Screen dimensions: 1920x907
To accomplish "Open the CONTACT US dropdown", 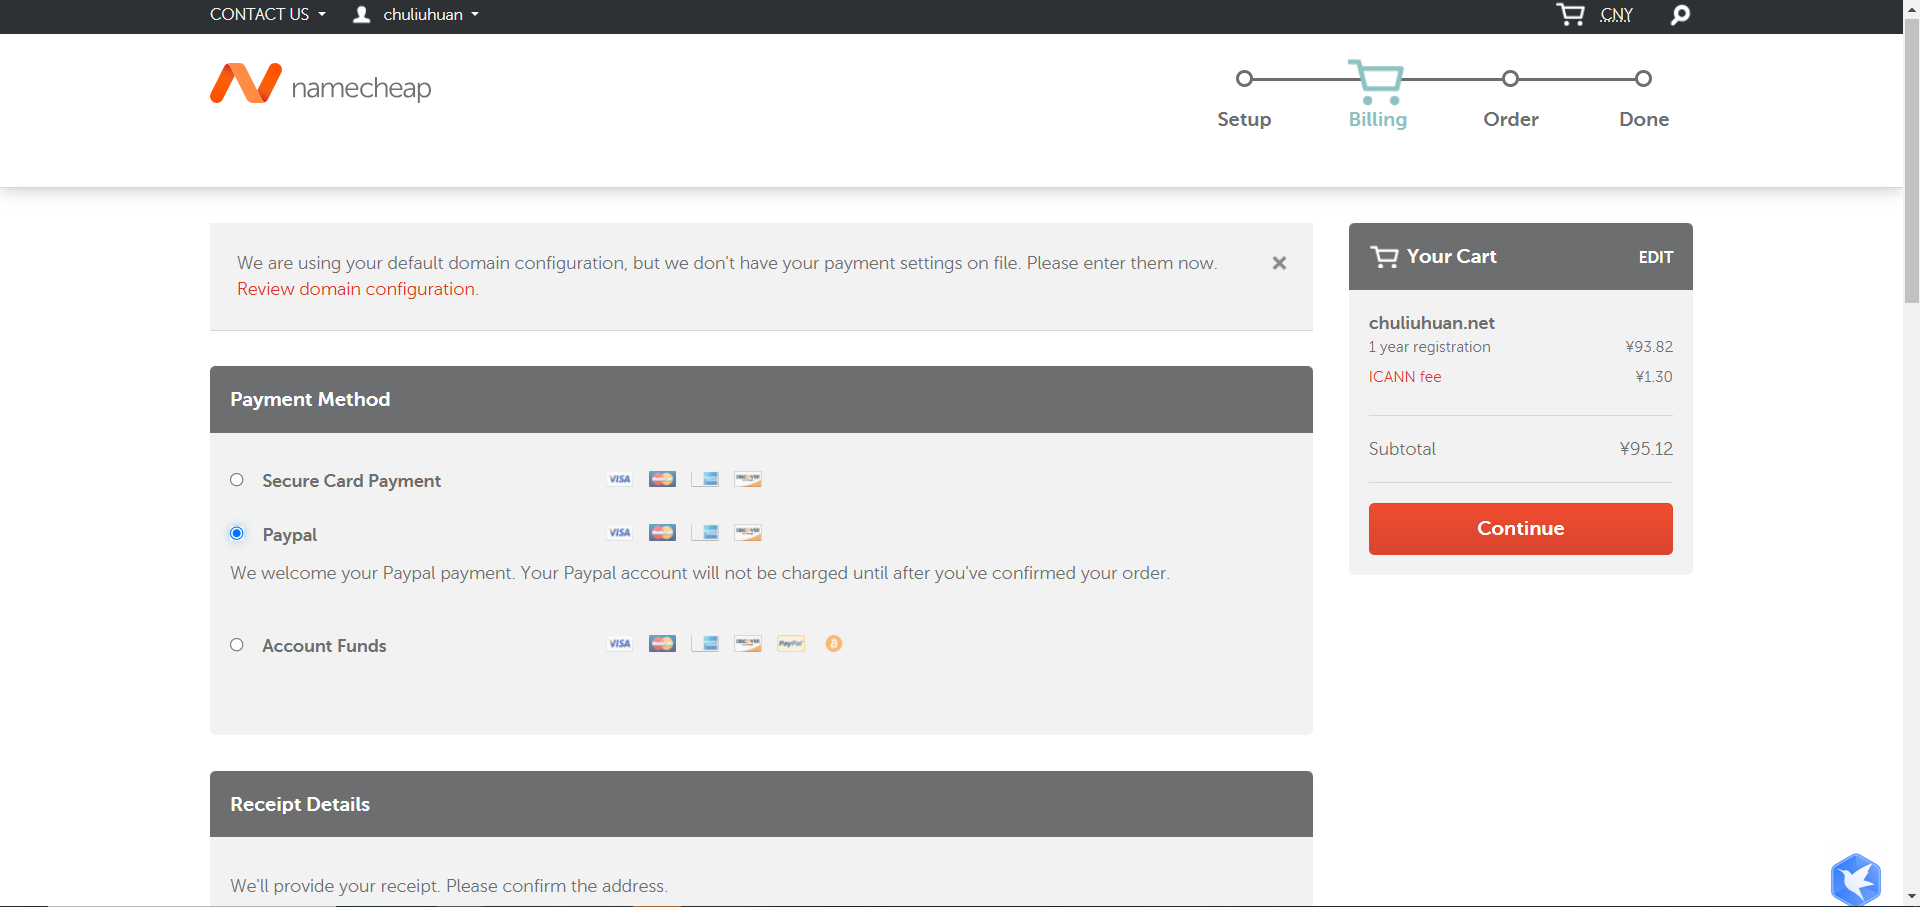I will [x=268, y=14].
